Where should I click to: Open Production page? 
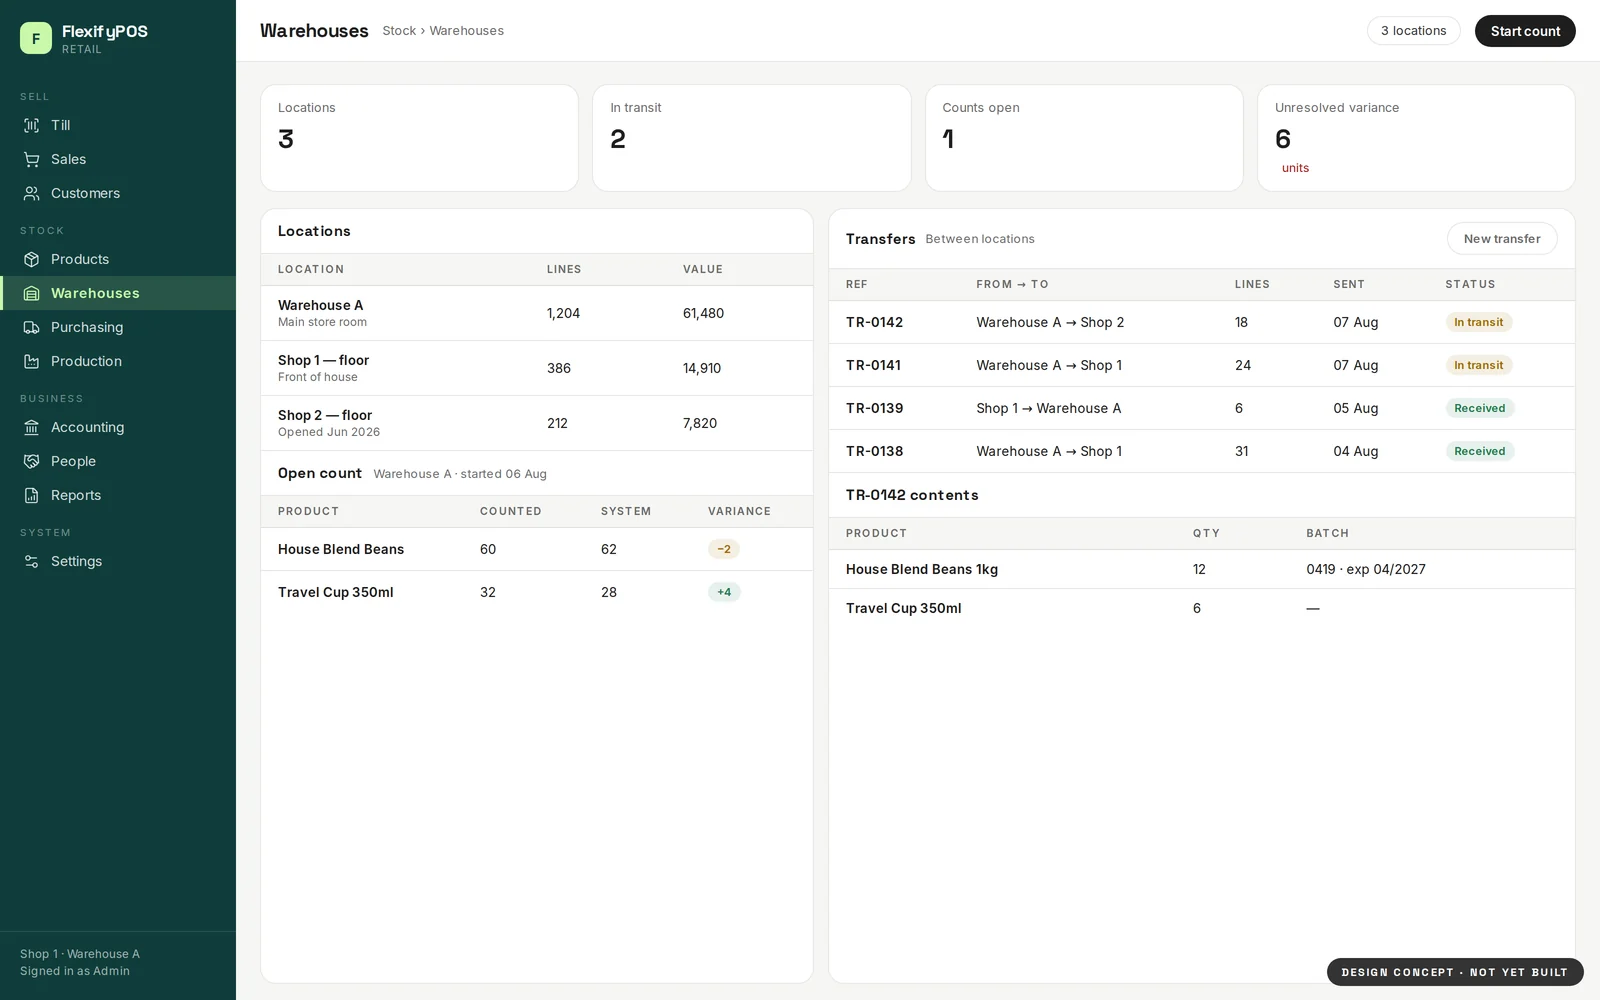click(118, 361)
